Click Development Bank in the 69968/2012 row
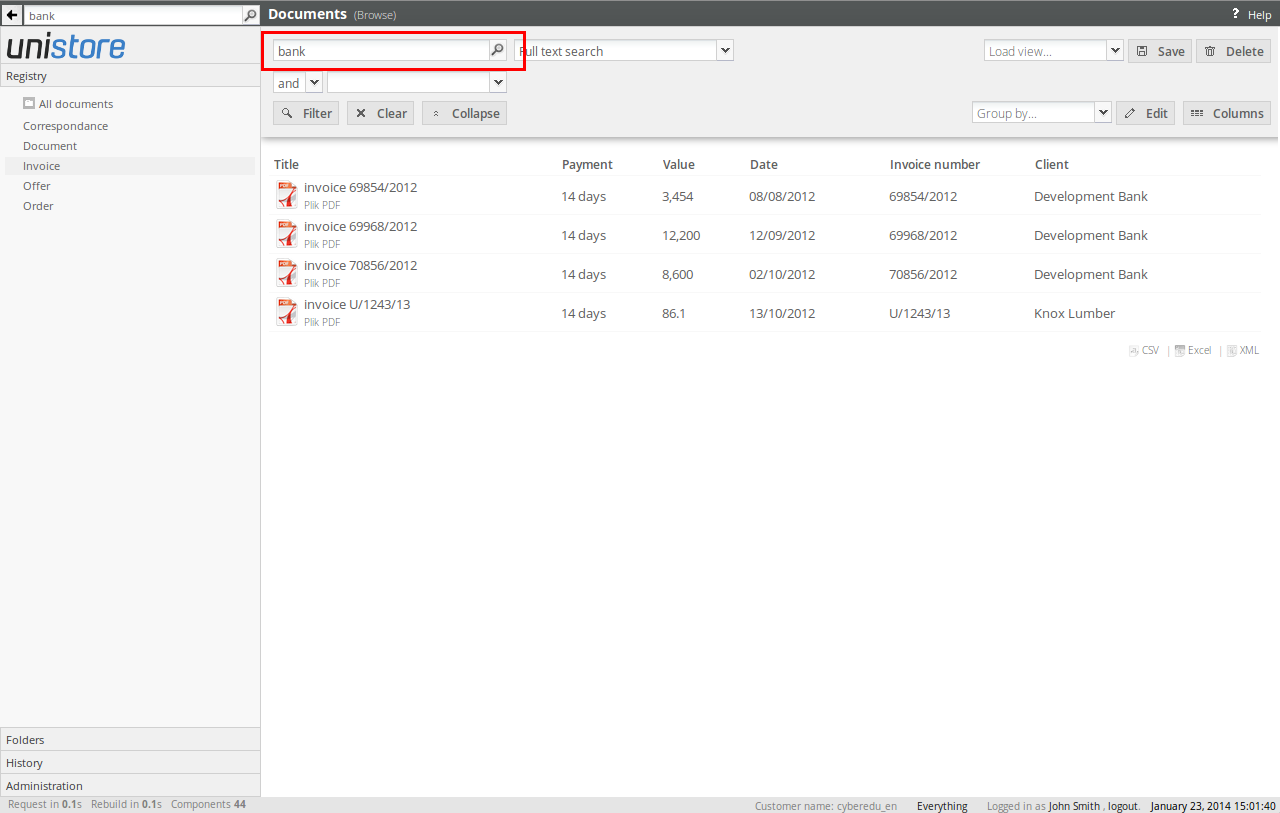The image size is (1280, 813). coord(1091,235)
